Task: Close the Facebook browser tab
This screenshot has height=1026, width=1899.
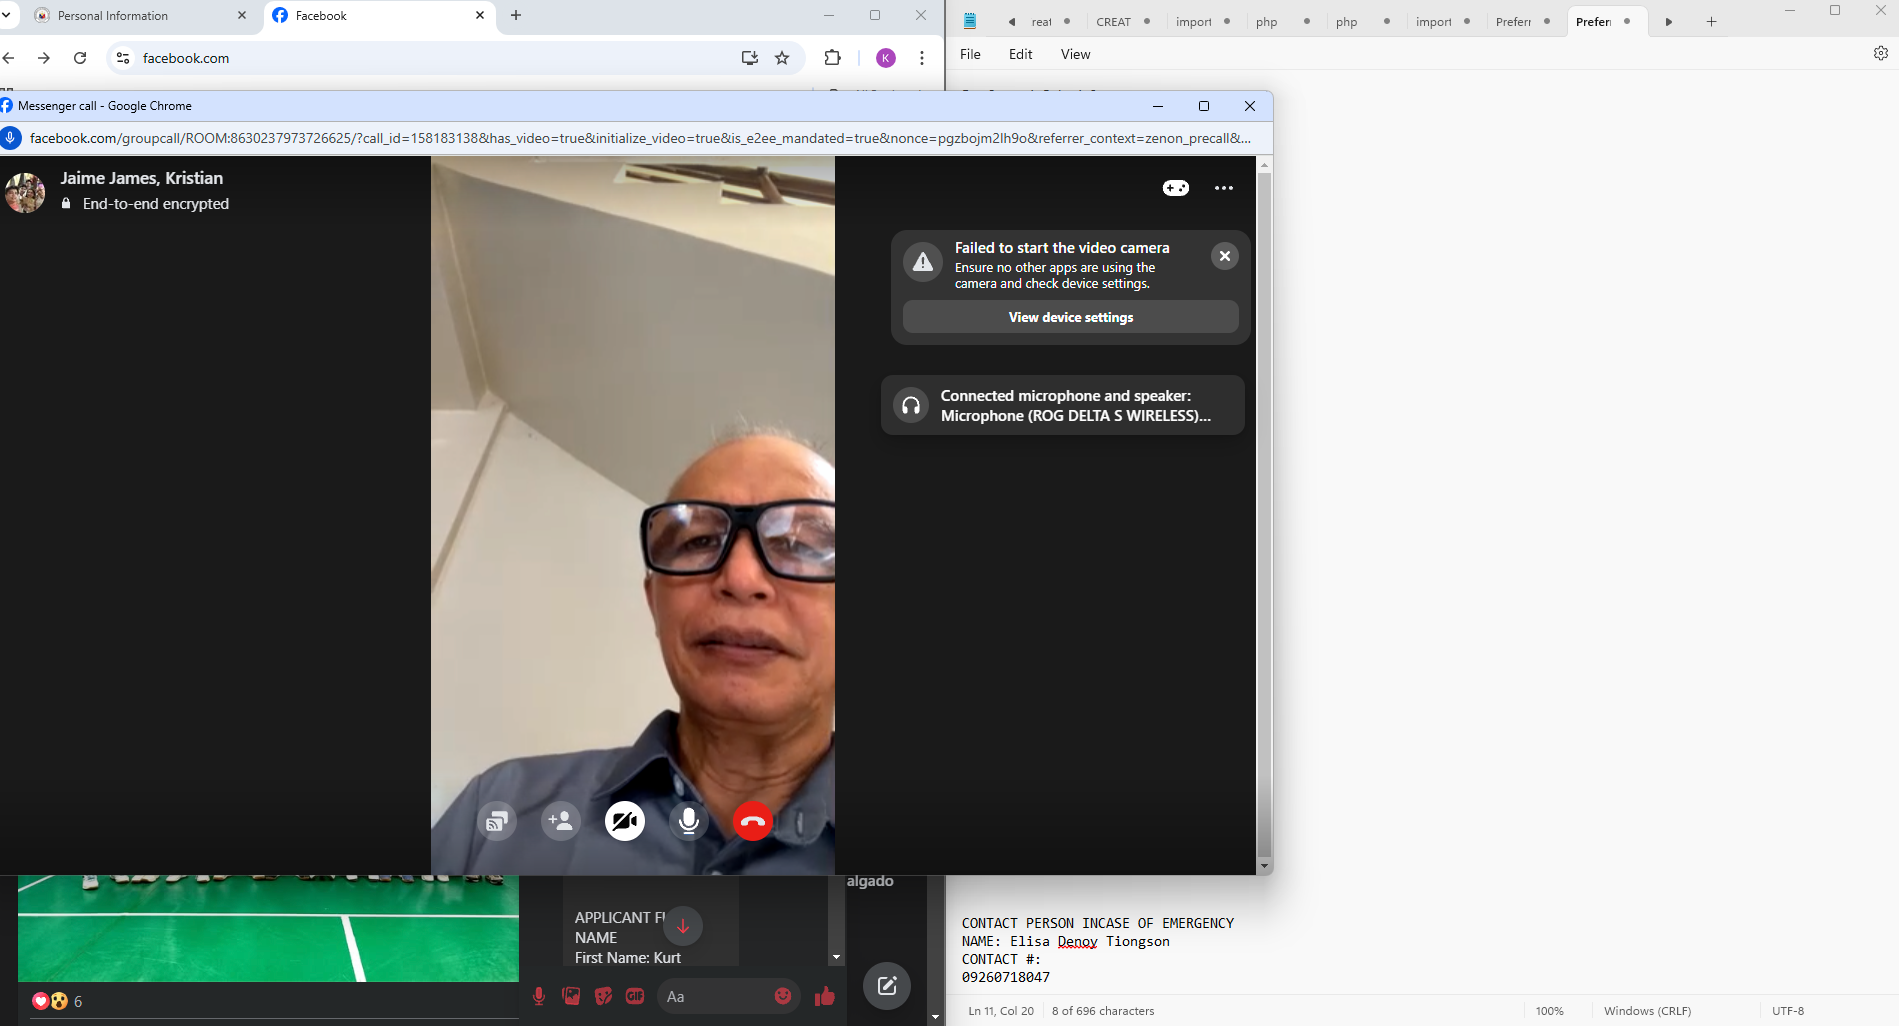Action: 480,16
